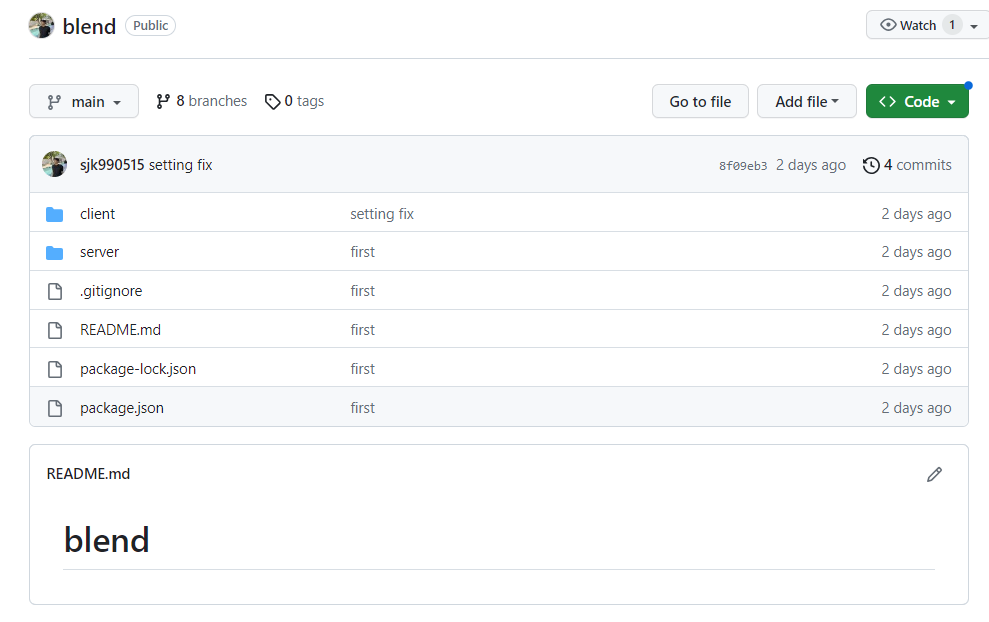Image resolution: width=989 pixels, height=622 pixels.
Task: Open the client folder
Action: (97, 214)
